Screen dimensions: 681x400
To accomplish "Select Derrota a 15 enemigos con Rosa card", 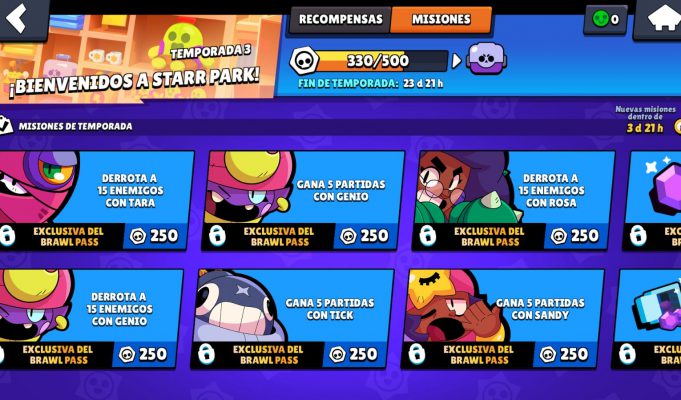I will [x=514, y=200].
